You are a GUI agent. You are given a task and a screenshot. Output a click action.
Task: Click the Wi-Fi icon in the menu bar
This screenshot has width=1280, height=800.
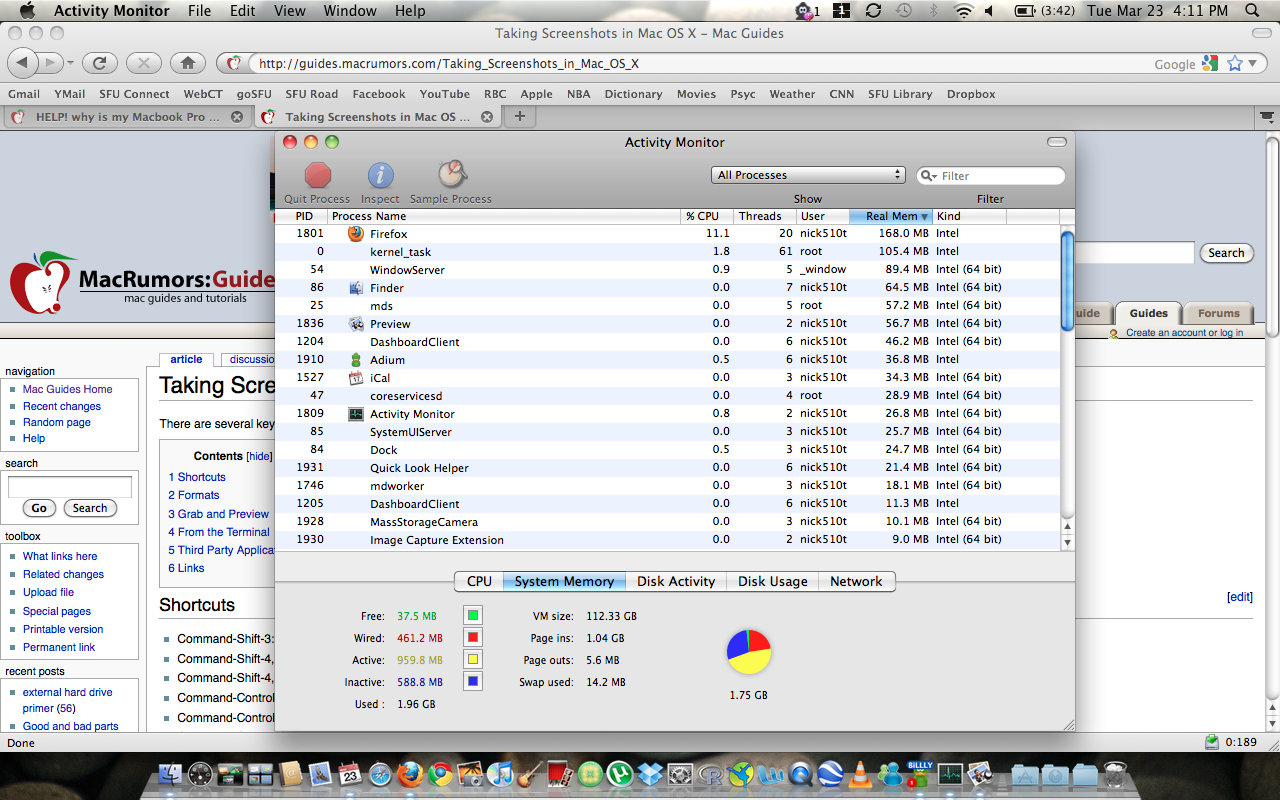(964, 11)
